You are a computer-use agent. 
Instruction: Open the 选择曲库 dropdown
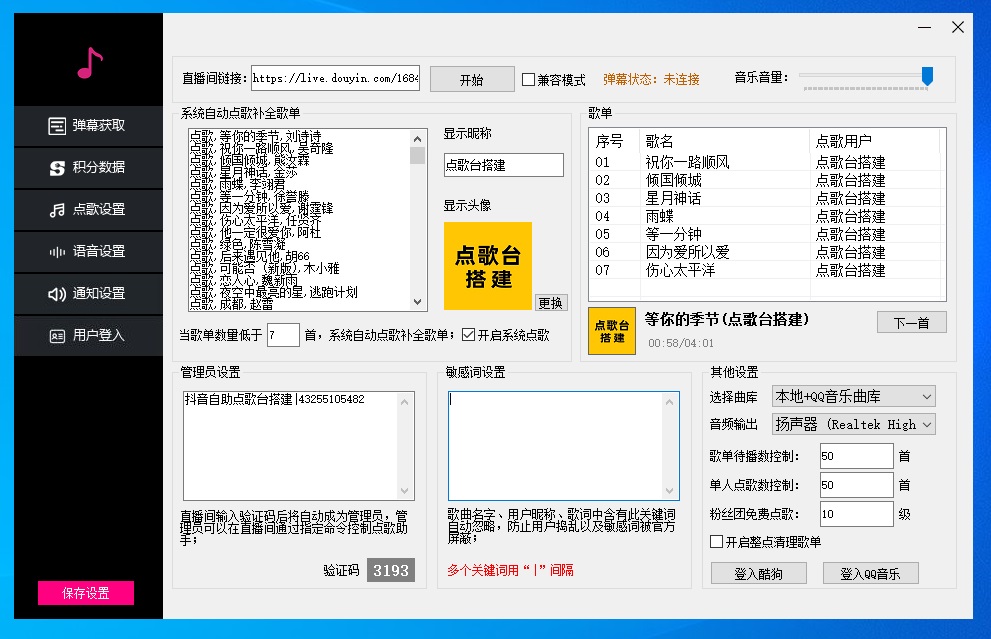(x=853, y=396)
